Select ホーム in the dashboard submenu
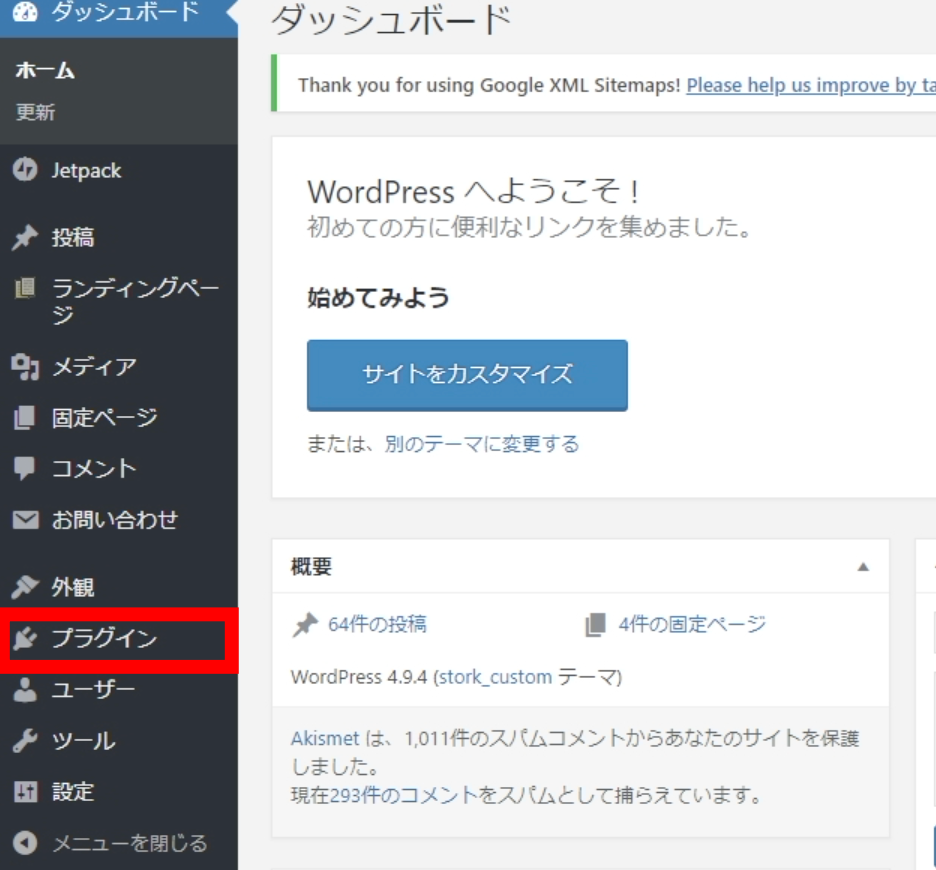The image size is (936, 870). click(x=45, y=70)
